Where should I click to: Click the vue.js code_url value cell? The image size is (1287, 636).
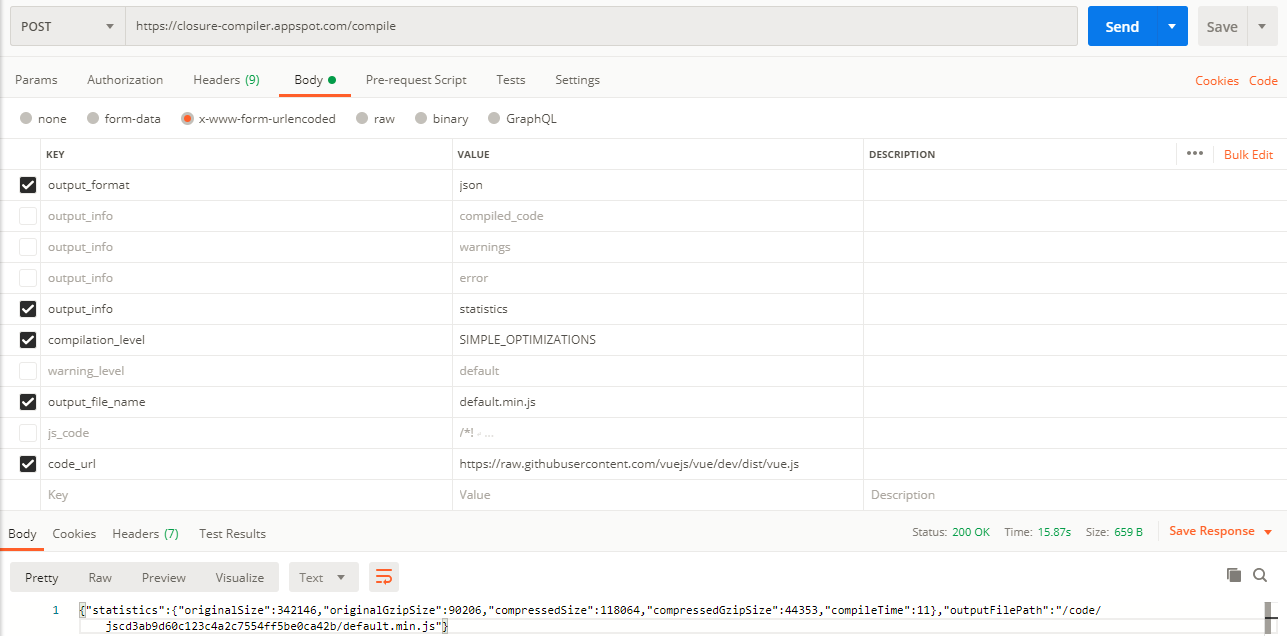tap(658, 464)
